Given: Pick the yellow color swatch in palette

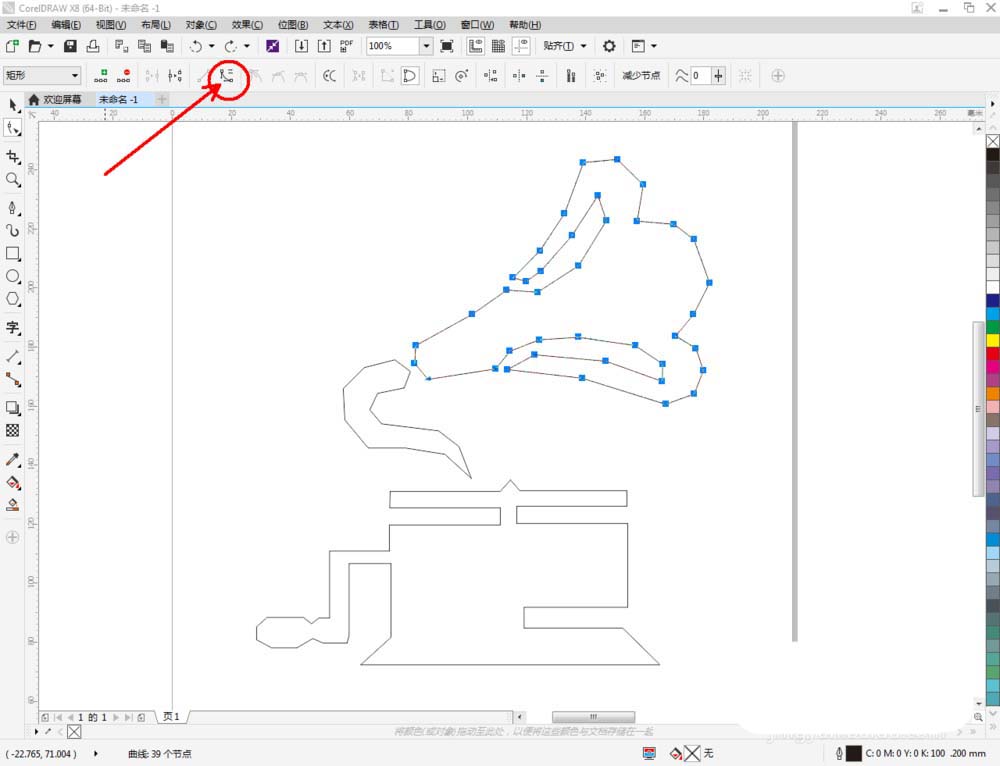Looking at the screenshot, I should (993, 340).
